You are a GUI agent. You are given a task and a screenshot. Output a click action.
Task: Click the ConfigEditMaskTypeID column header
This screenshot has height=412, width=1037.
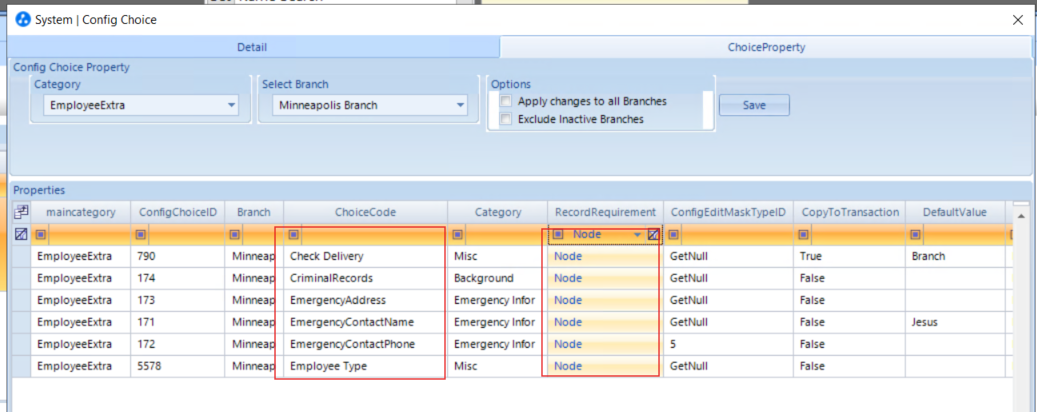(x=728, y=212)
